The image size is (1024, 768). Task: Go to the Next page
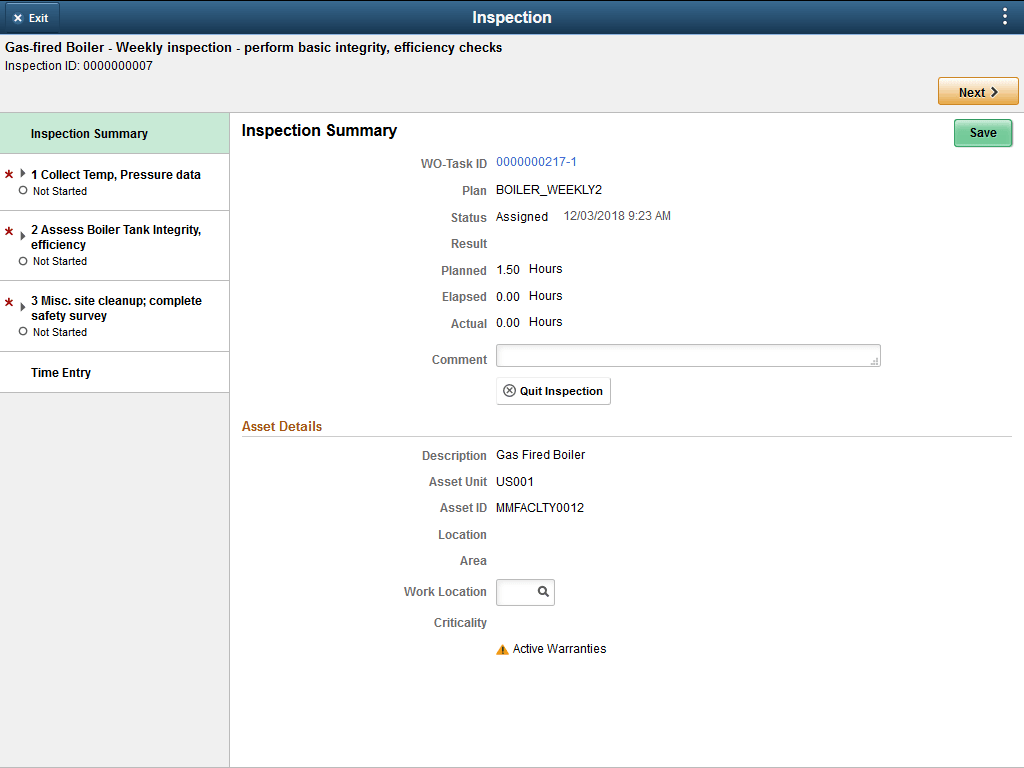point(978,92)
